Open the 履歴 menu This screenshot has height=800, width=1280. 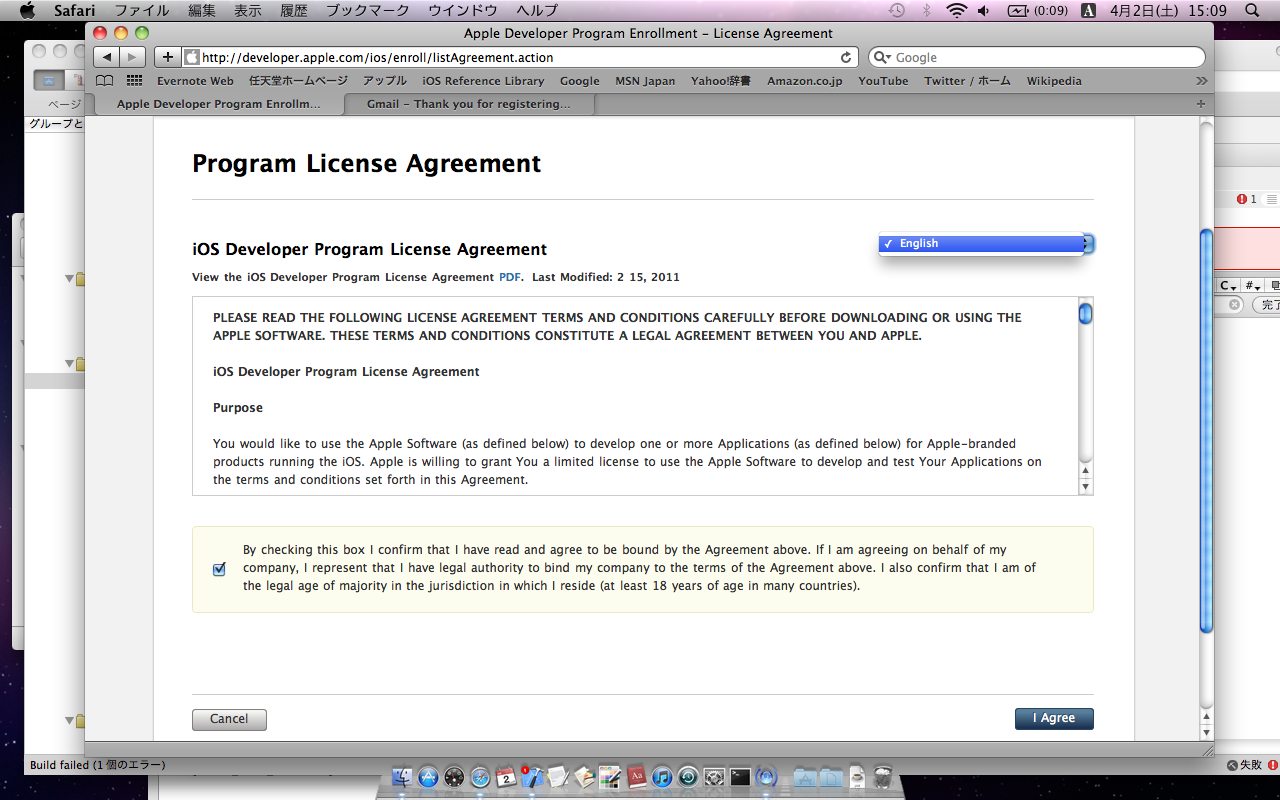click(294, 10)
